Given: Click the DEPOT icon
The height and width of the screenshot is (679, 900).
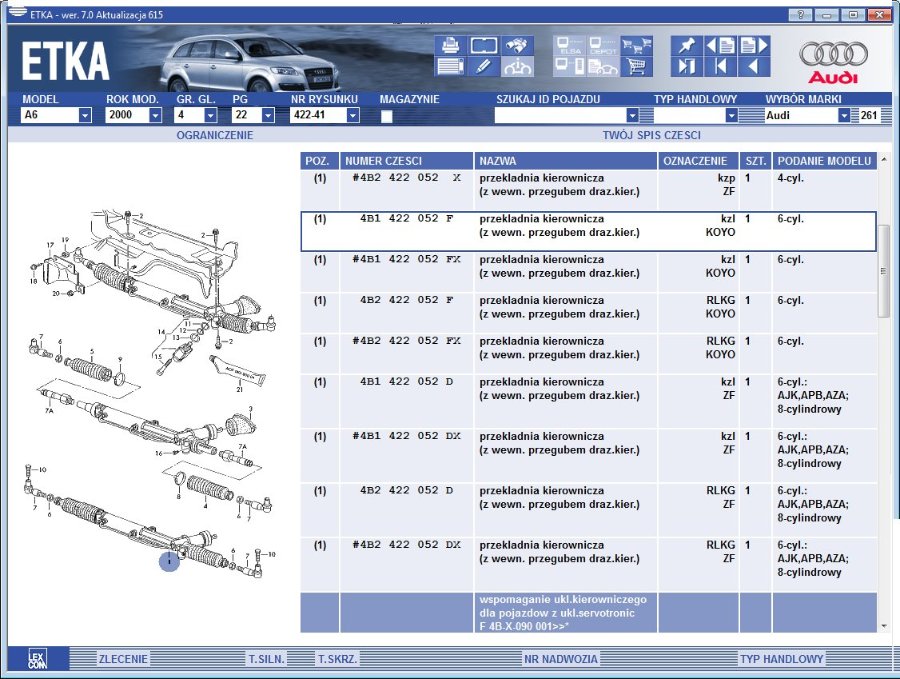Looking at the screenshot, I should click(603, 45).
